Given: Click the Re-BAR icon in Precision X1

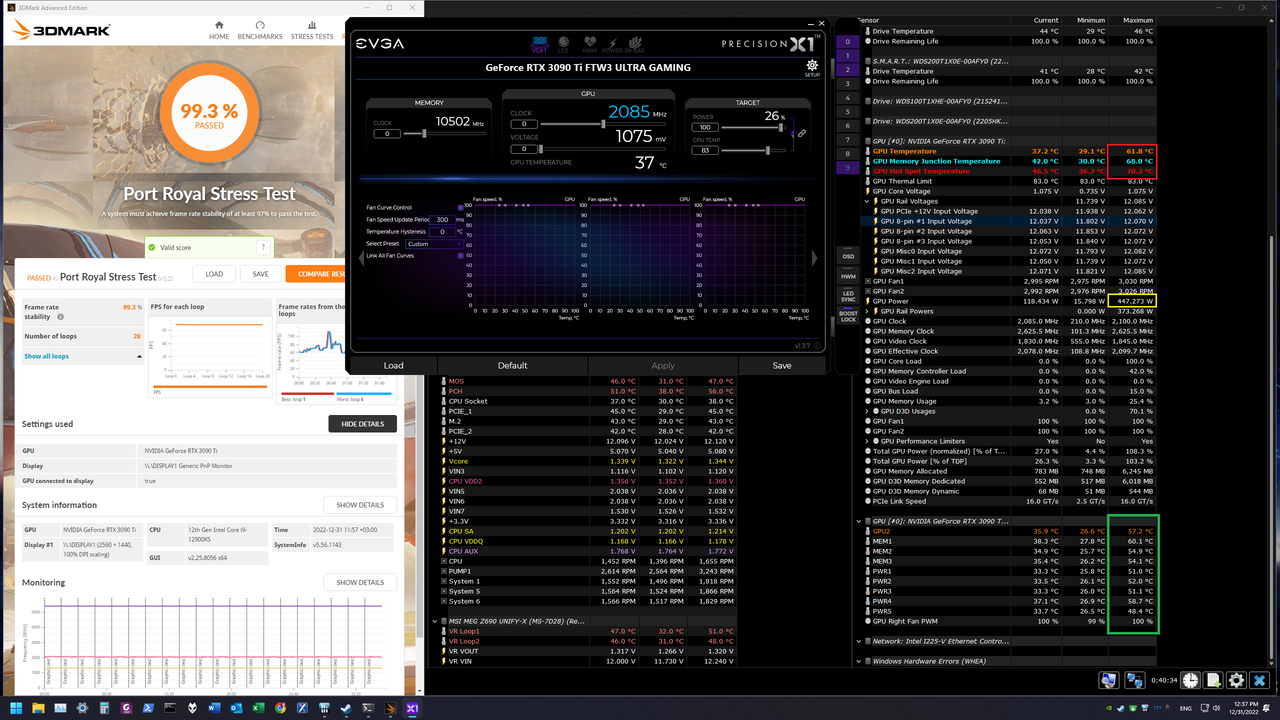Looking at the screenshot, I should point(635,45).
